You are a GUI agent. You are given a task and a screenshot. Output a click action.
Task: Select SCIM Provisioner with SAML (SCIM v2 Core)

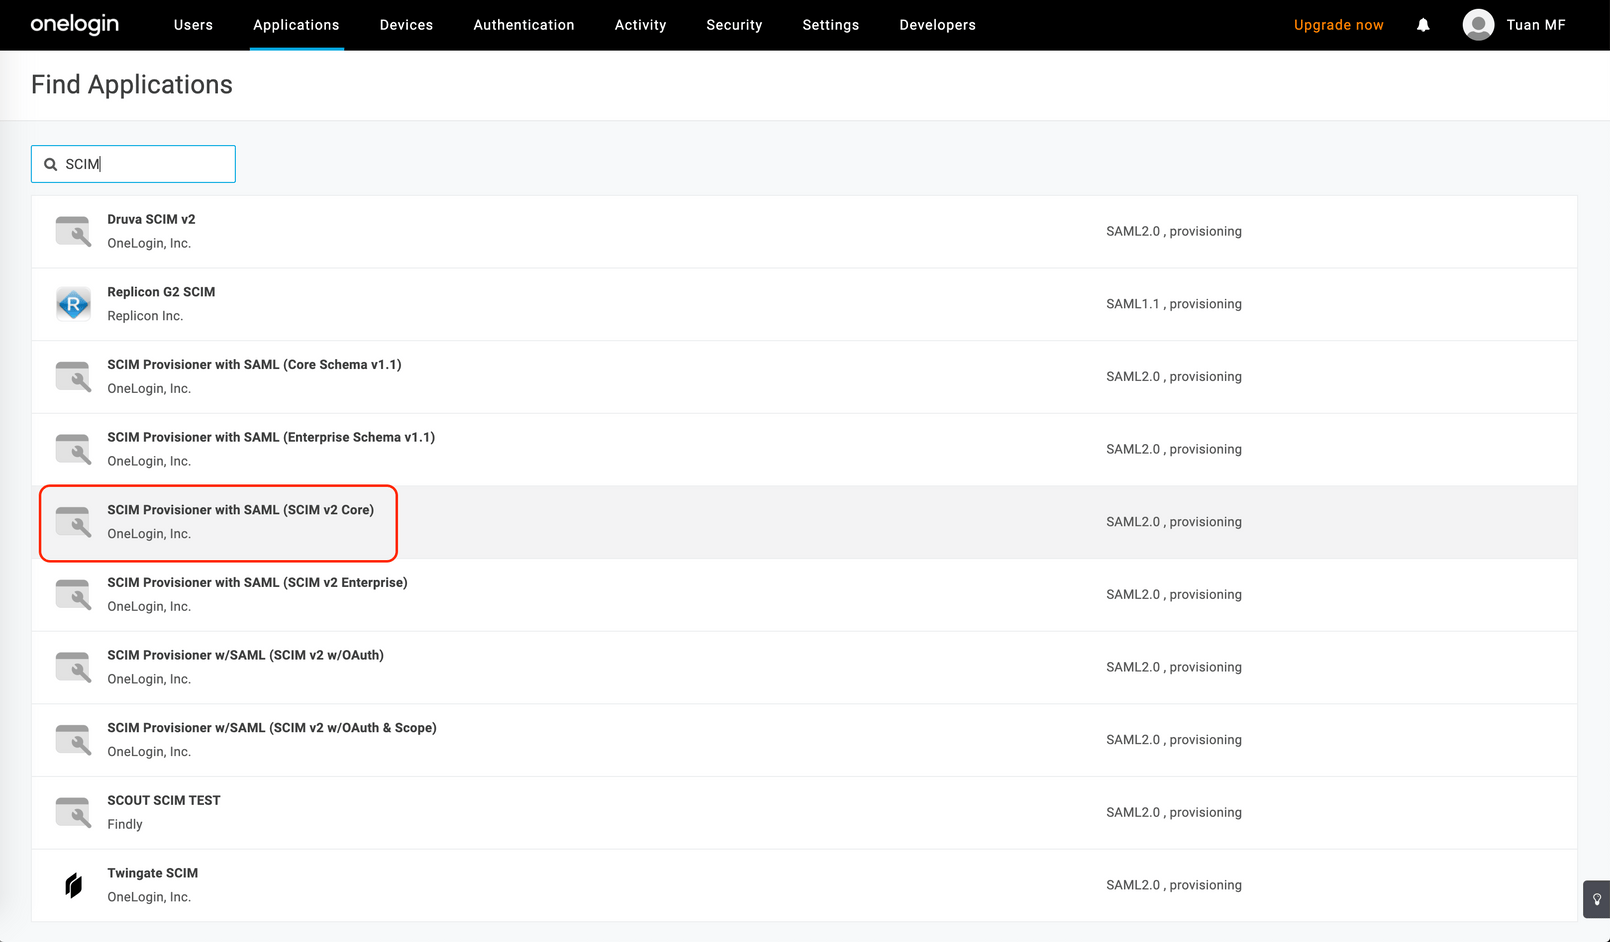coord(804,522)
